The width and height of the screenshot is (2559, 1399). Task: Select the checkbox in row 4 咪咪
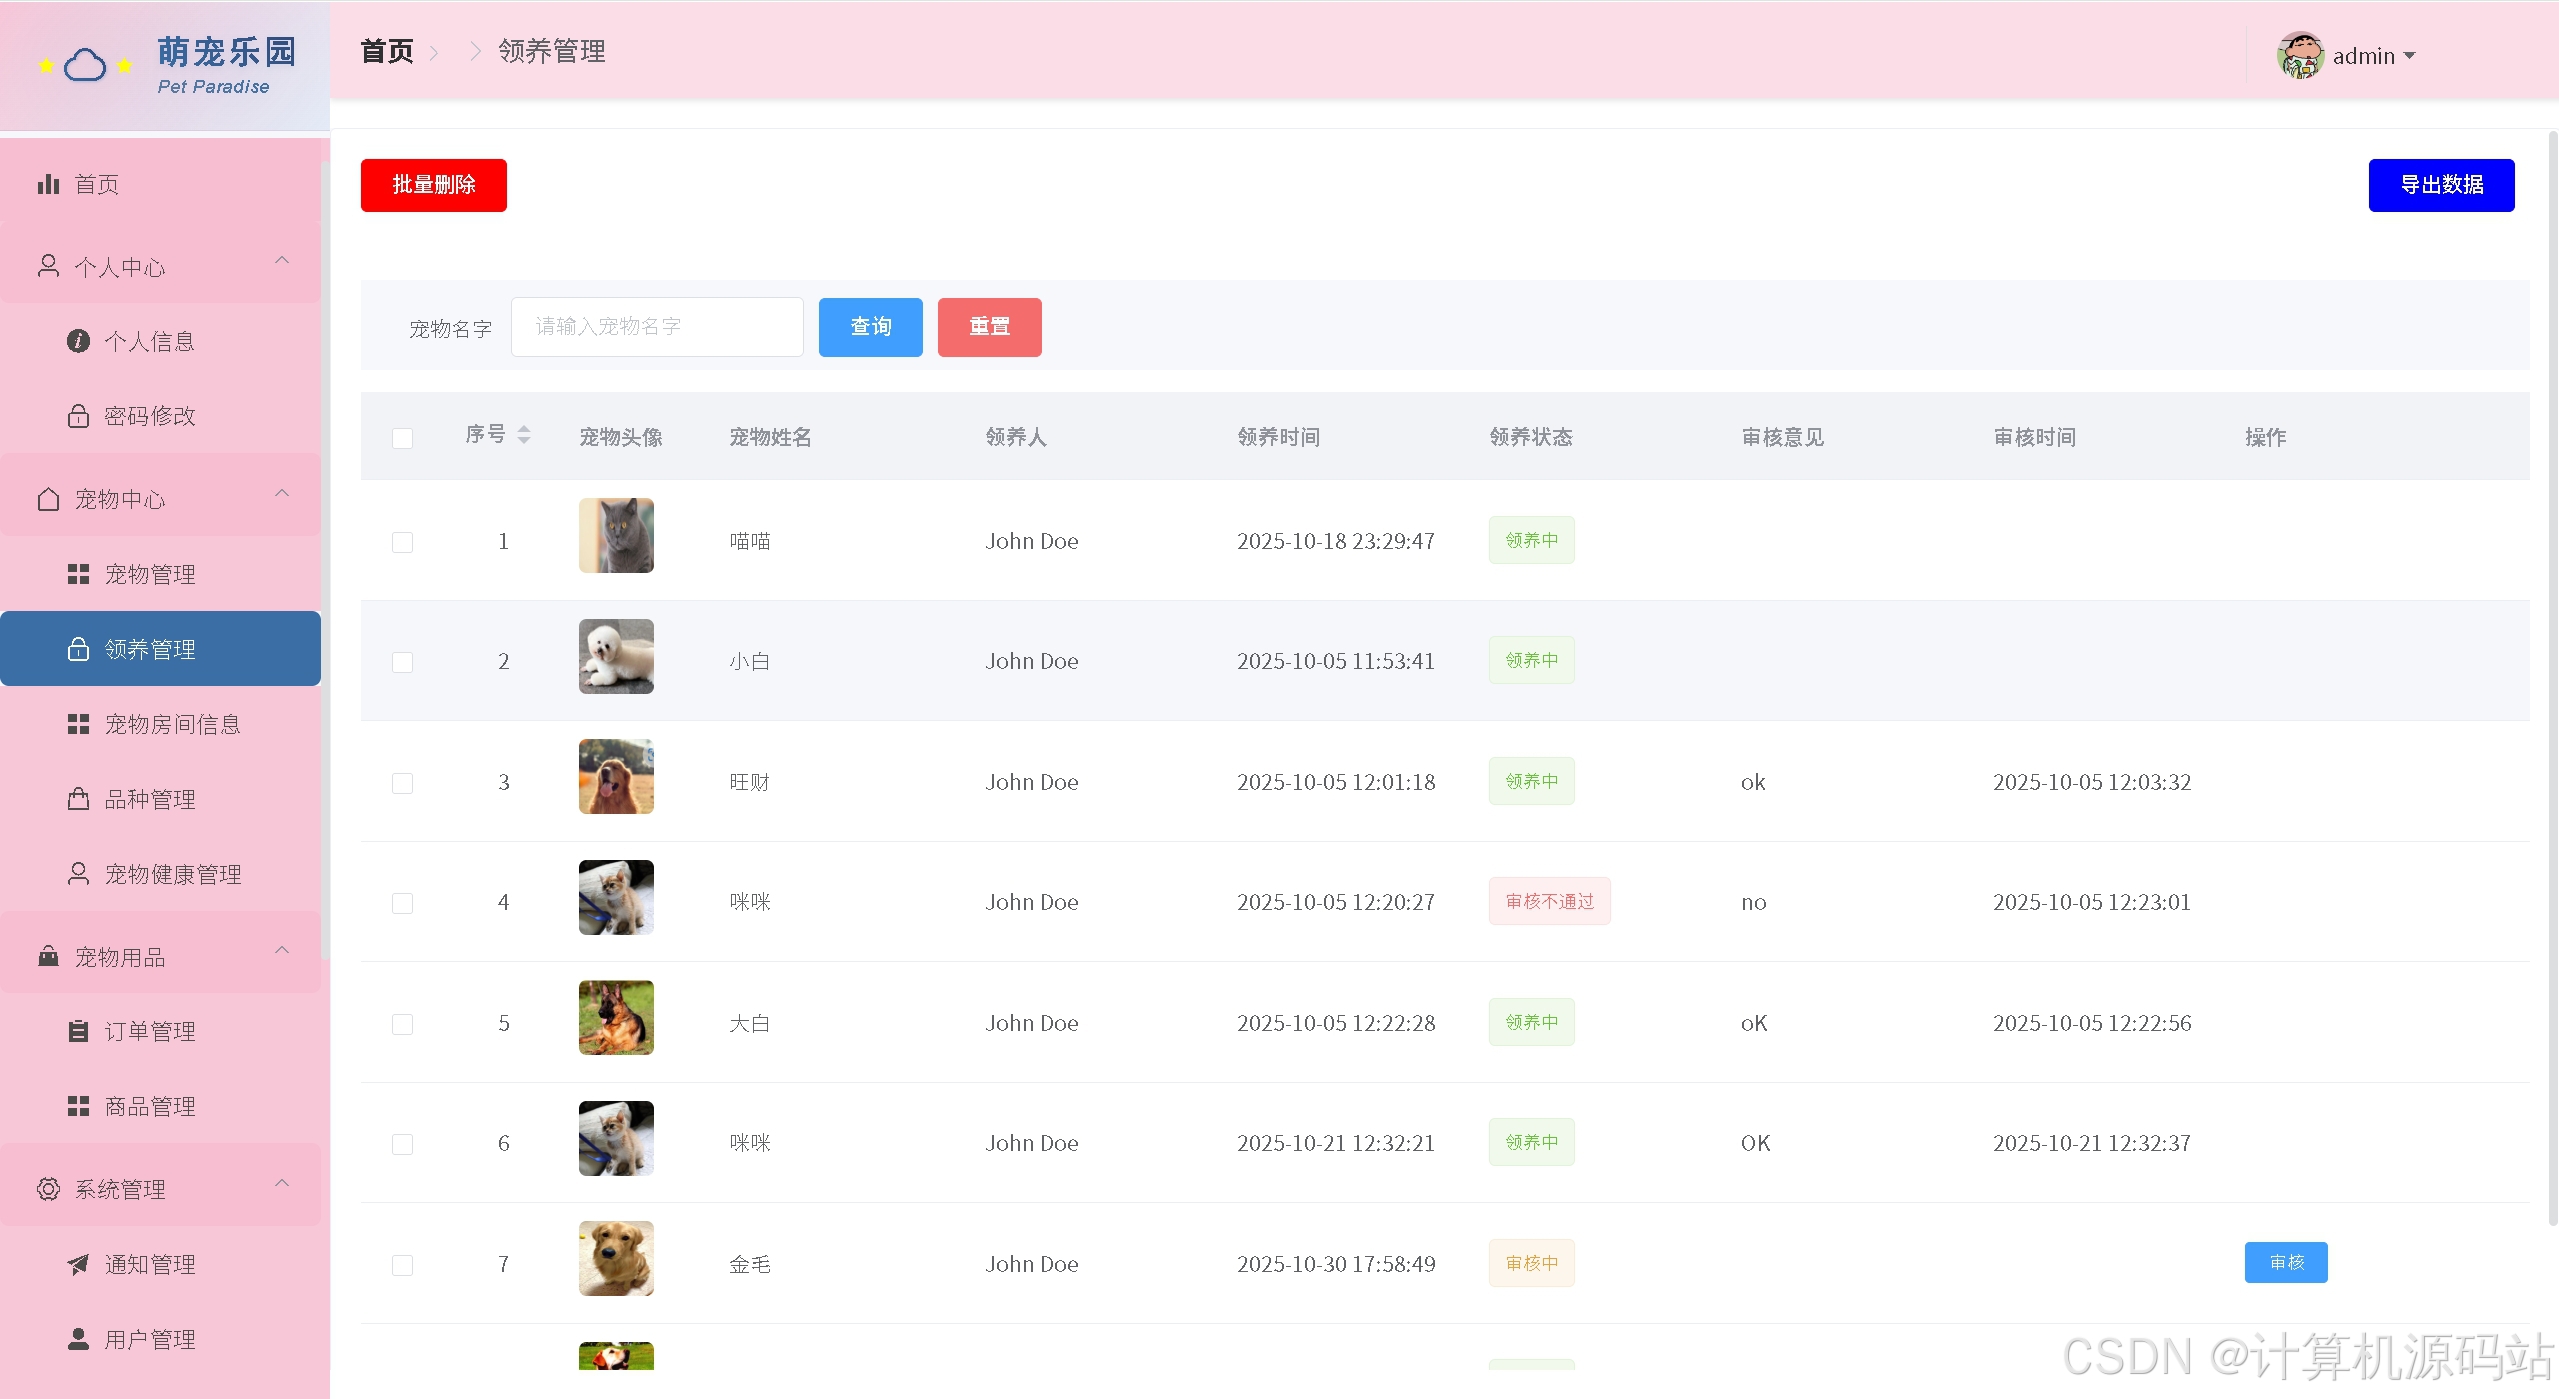coord(402,903)
